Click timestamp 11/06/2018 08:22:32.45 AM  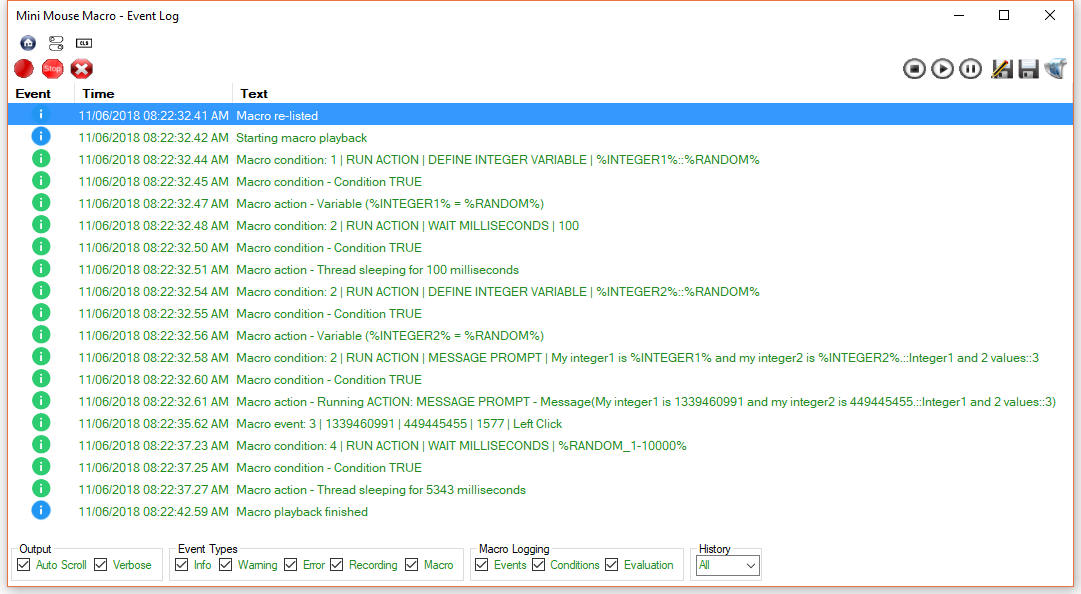pyautogui.click(x=153, y=181)
